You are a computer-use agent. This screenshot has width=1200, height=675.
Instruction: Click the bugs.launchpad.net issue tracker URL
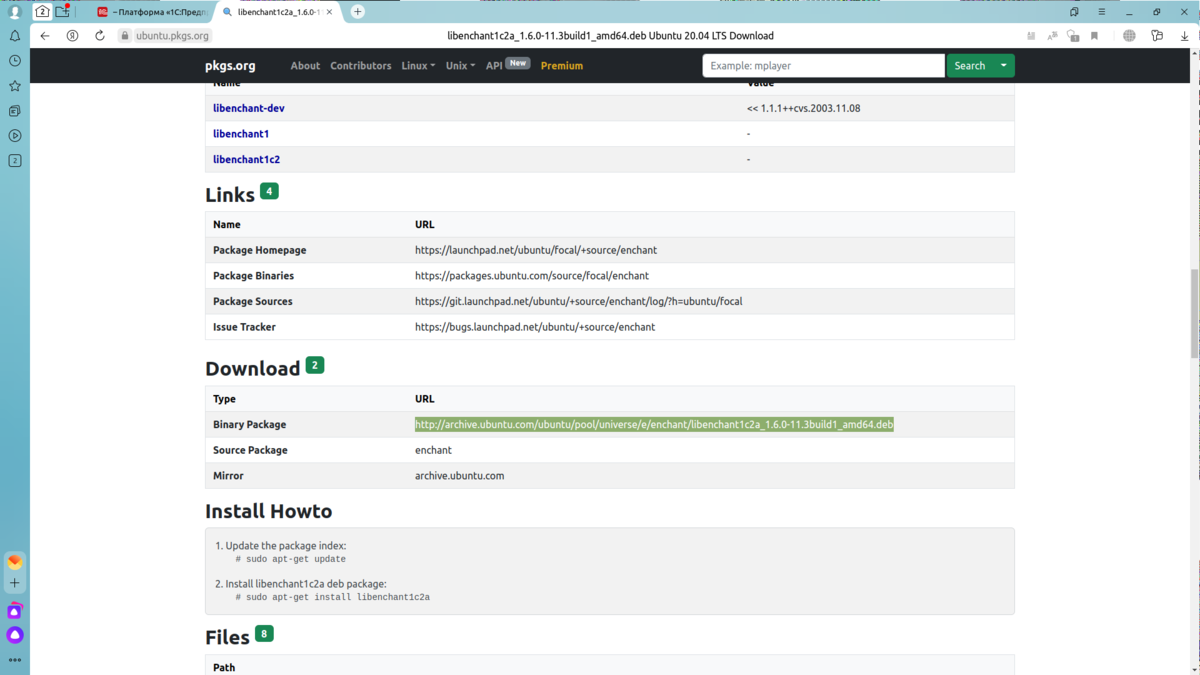point(535,327)
